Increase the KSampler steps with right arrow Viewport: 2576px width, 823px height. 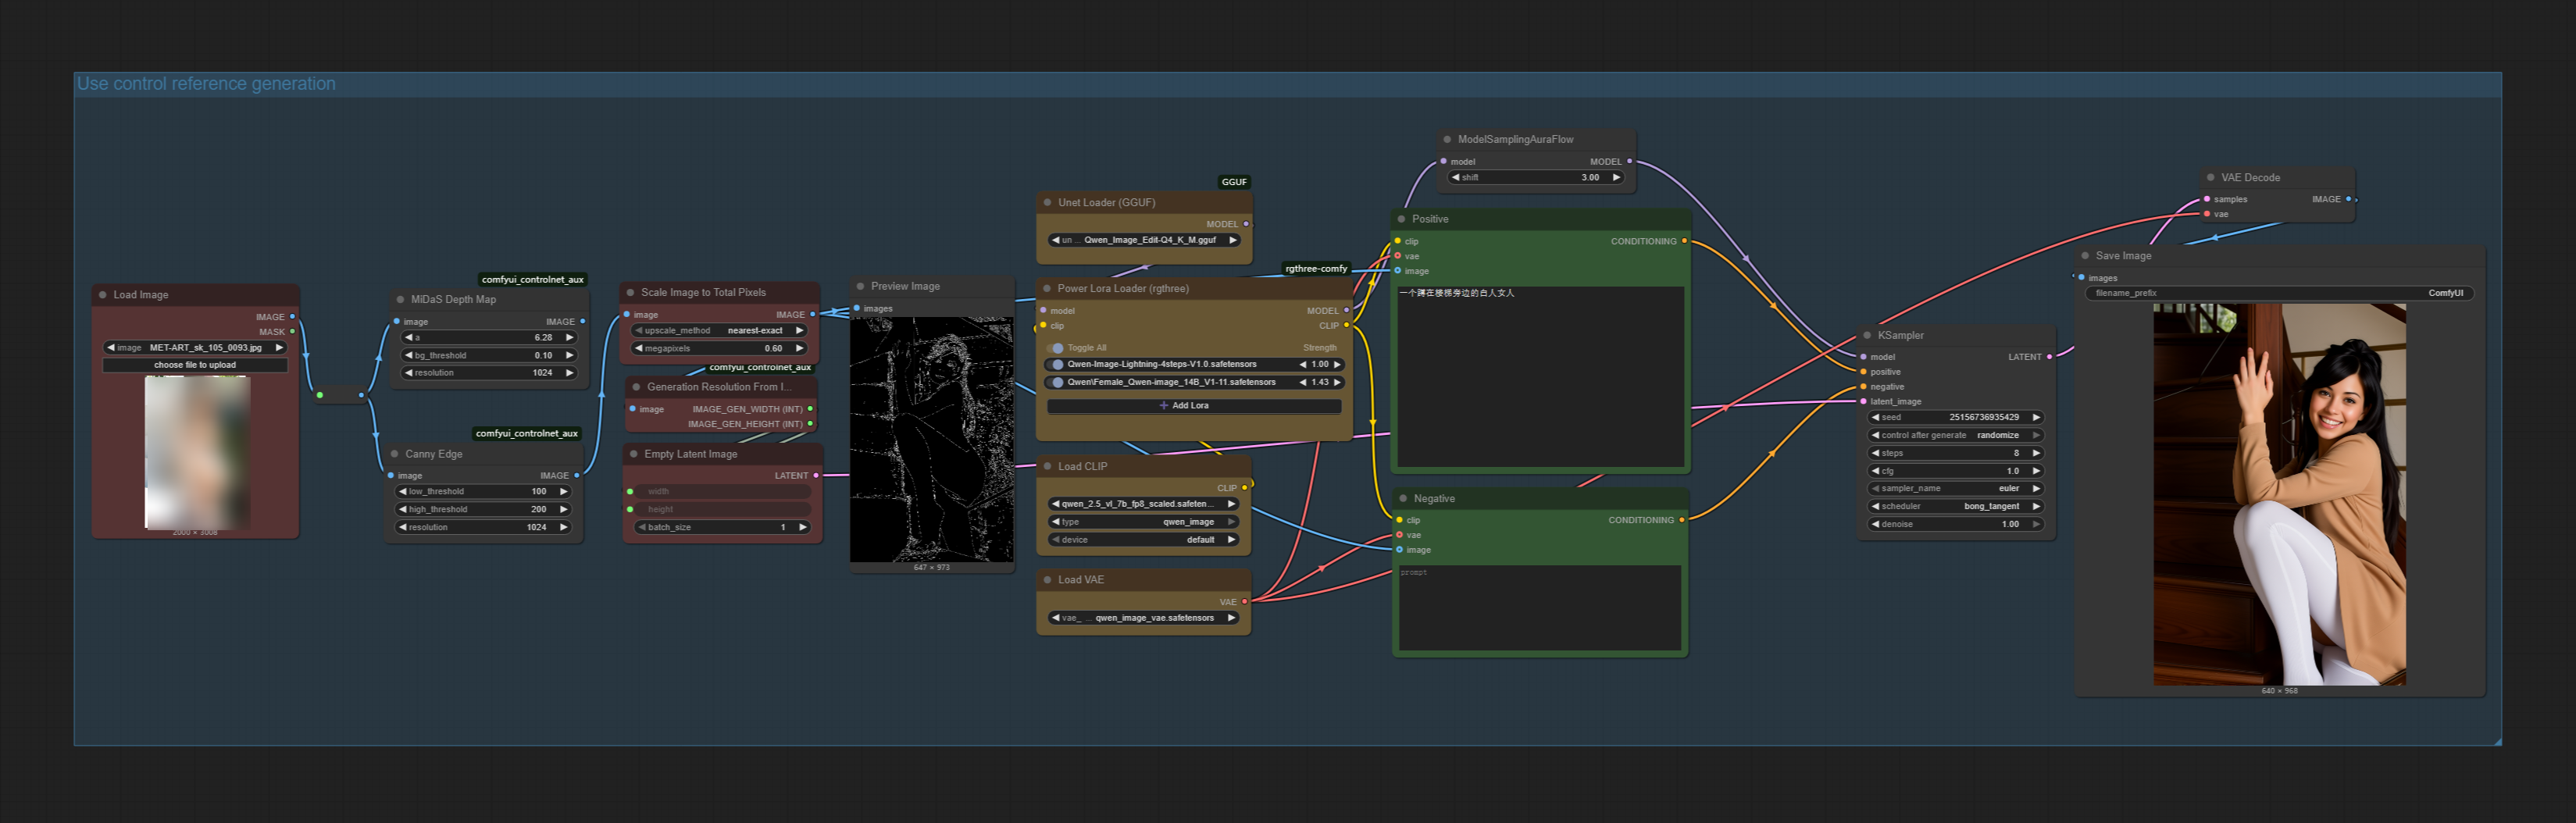click(x=2036, y=453)
